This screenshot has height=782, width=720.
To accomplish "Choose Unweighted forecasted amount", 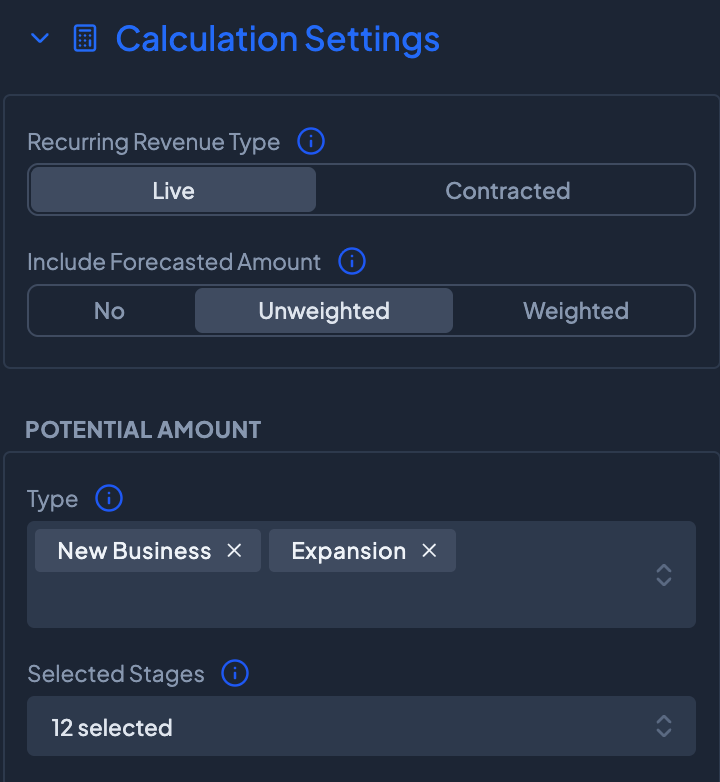I will (x=324, y=311).
